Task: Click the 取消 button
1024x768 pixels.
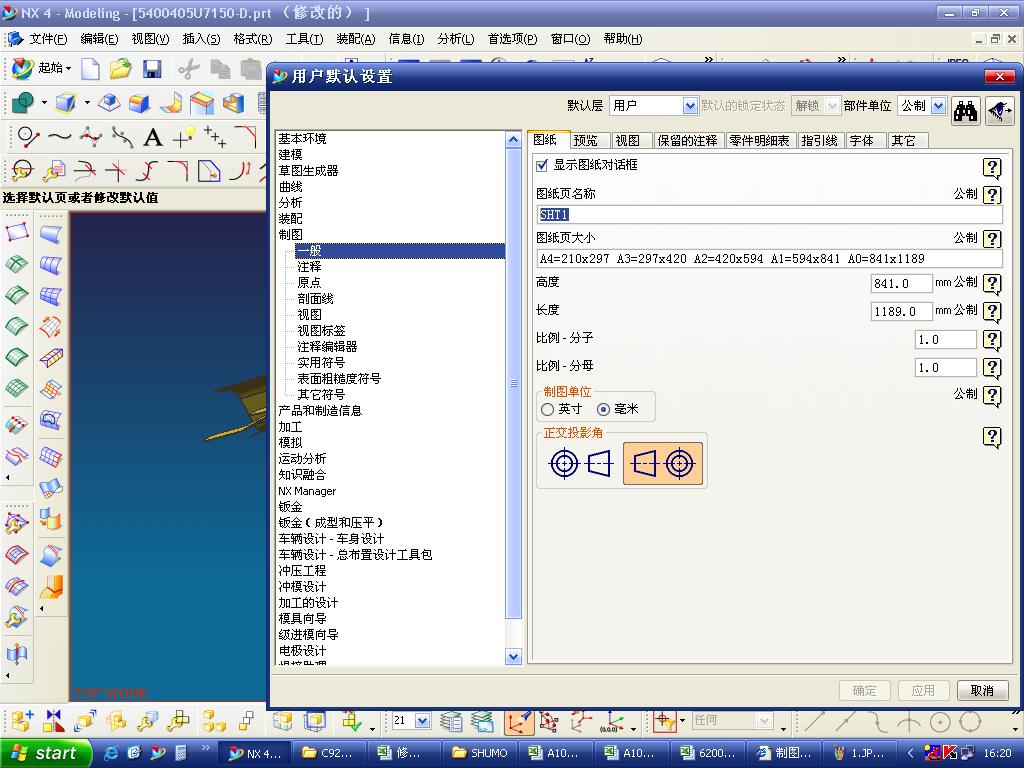Action: pos(982,690)
